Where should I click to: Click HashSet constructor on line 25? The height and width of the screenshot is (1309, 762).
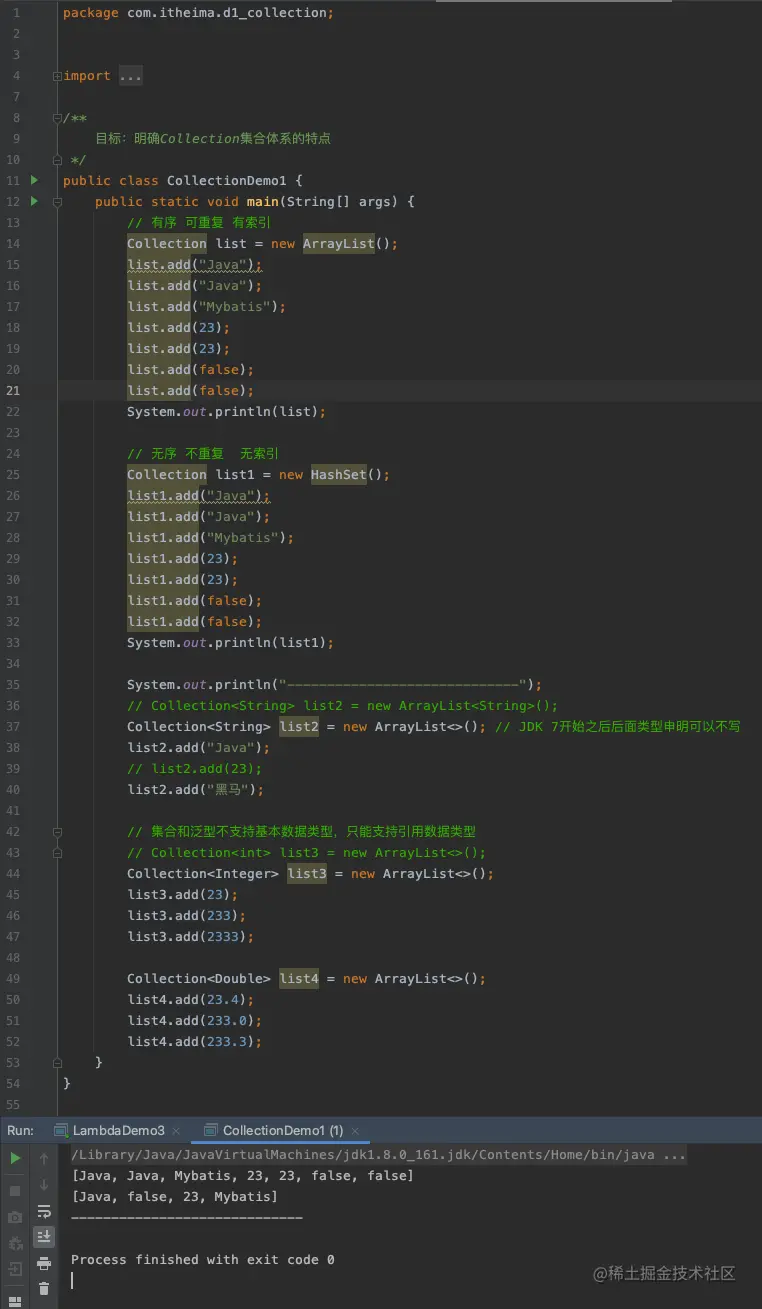[x=338, y=475]
